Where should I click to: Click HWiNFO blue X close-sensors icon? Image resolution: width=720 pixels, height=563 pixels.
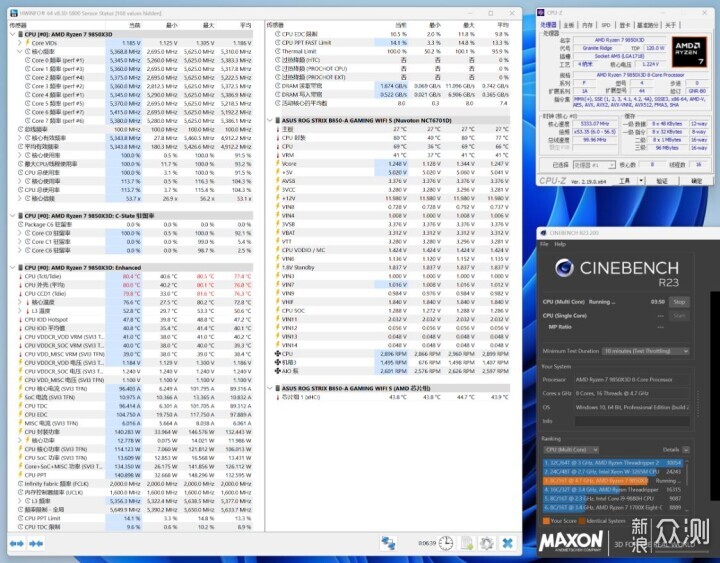(x=507, y=543)
